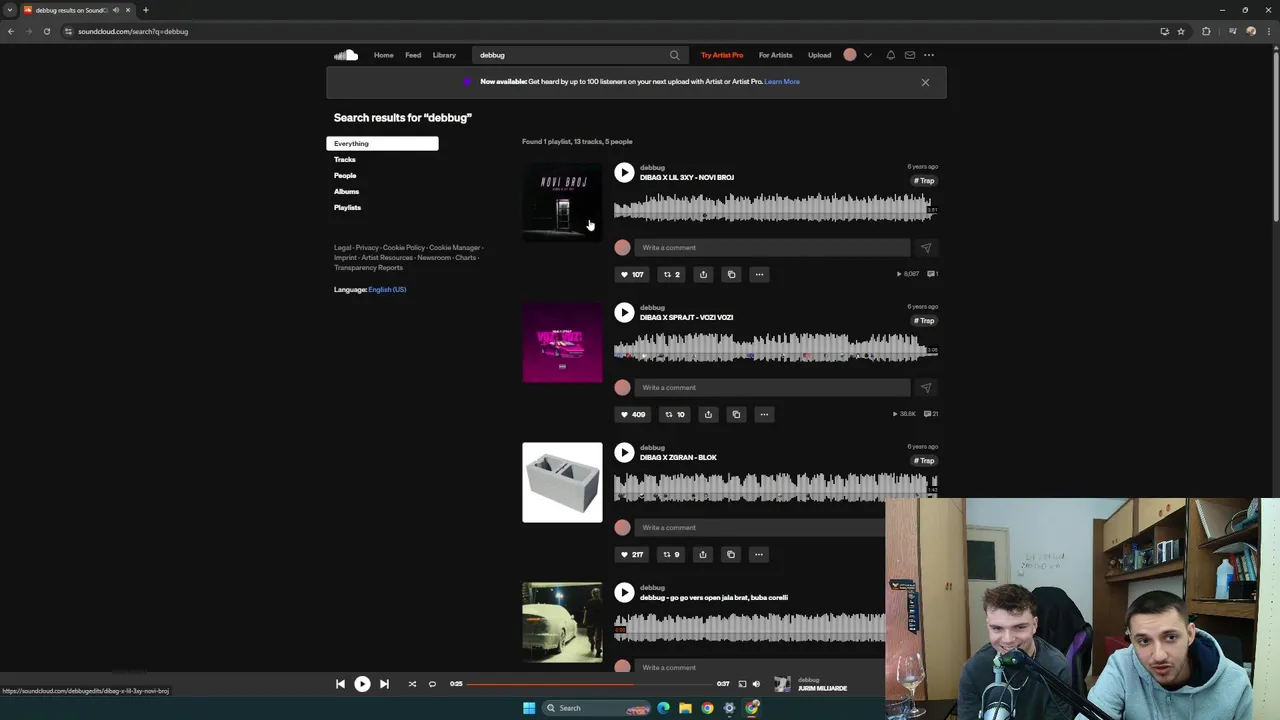Open the notifications bell
The width and height of the screenshot is (1280, 720).
[x=890, y=55]
